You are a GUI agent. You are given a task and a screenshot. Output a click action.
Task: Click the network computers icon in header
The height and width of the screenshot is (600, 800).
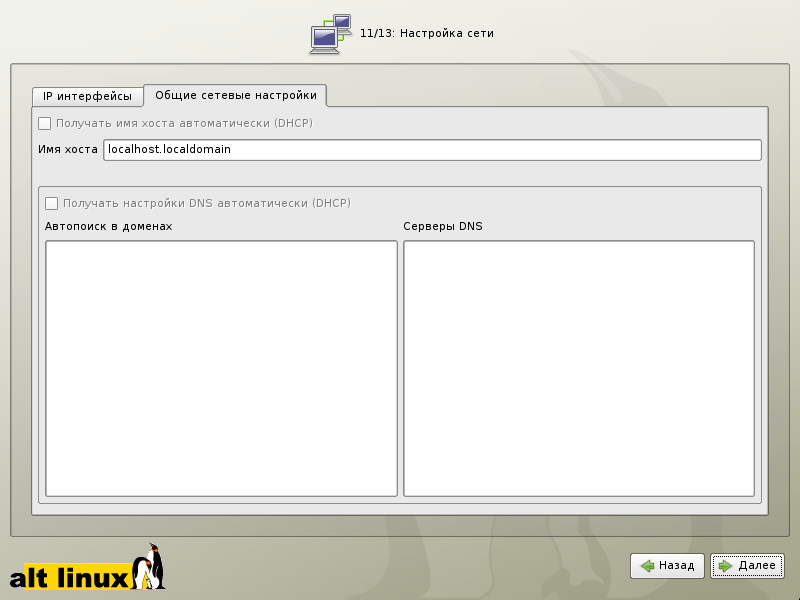click(x=331, y=34)
